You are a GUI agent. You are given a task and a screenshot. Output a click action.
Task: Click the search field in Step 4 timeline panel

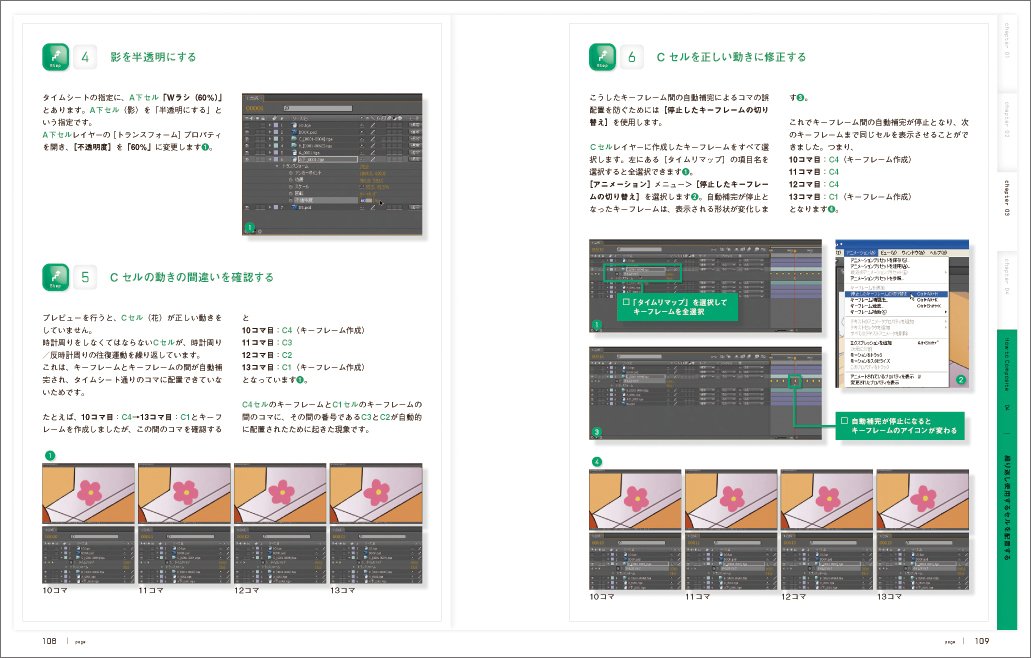pos(318,108)
